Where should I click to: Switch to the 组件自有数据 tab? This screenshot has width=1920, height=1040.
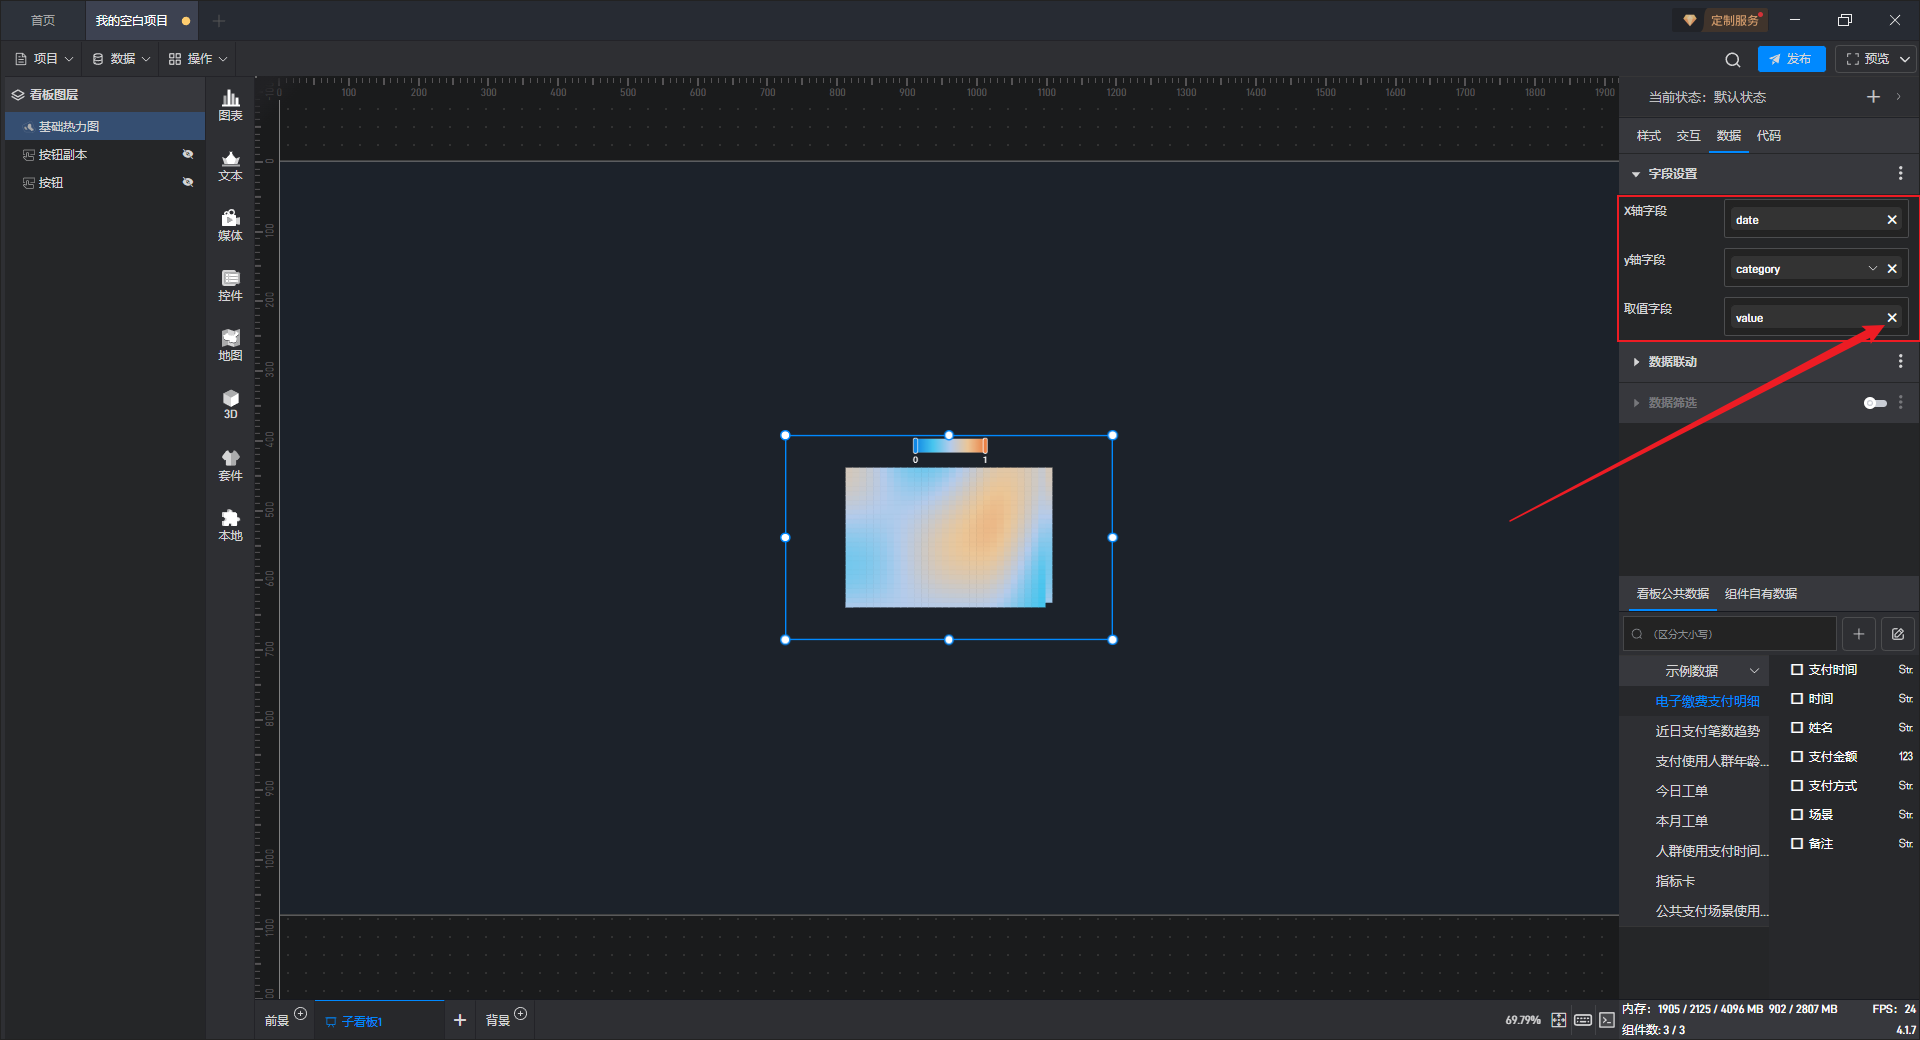pos(1760,594)
